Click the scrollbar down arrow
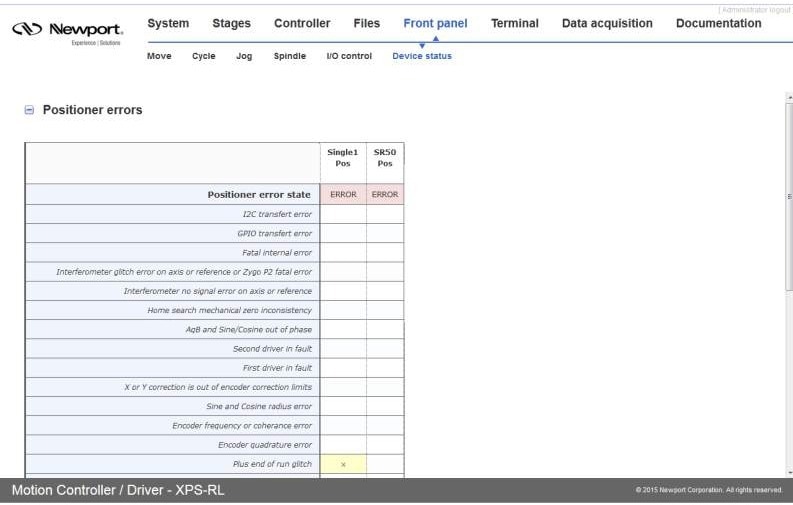 tap(789, 473)
